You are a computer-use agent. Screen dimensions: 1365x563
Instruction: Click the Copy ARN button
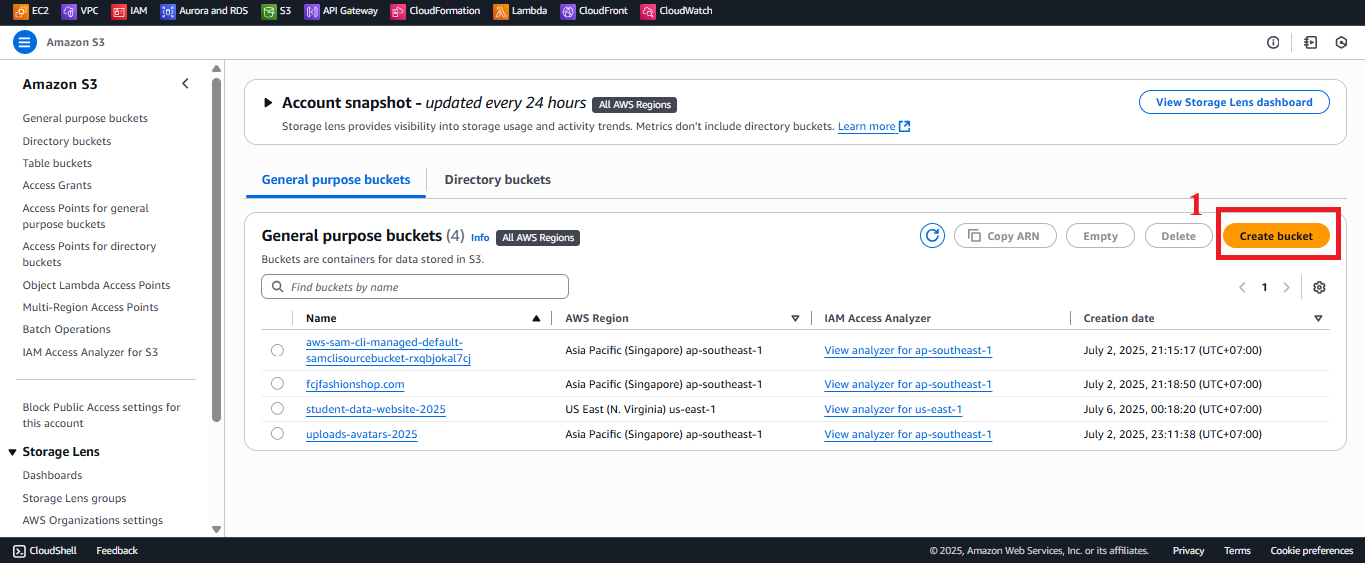pyautogui.click(x=1004, y=236)
